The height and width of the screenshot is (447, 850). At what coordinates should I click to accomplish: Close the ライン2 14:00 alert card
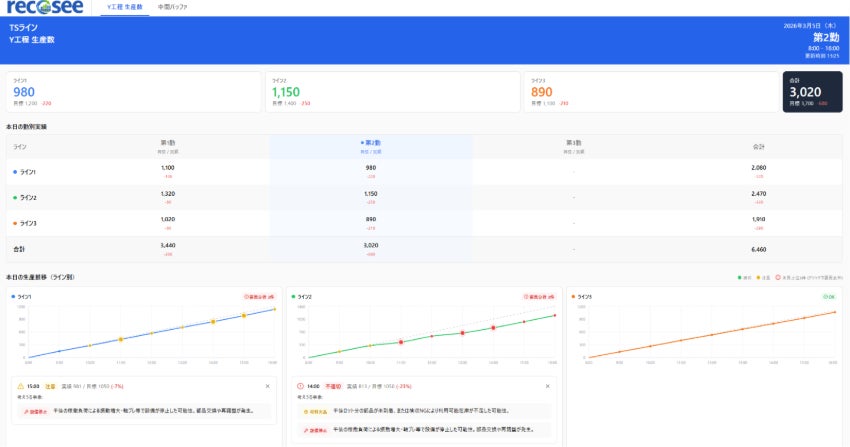click(548, 386)
